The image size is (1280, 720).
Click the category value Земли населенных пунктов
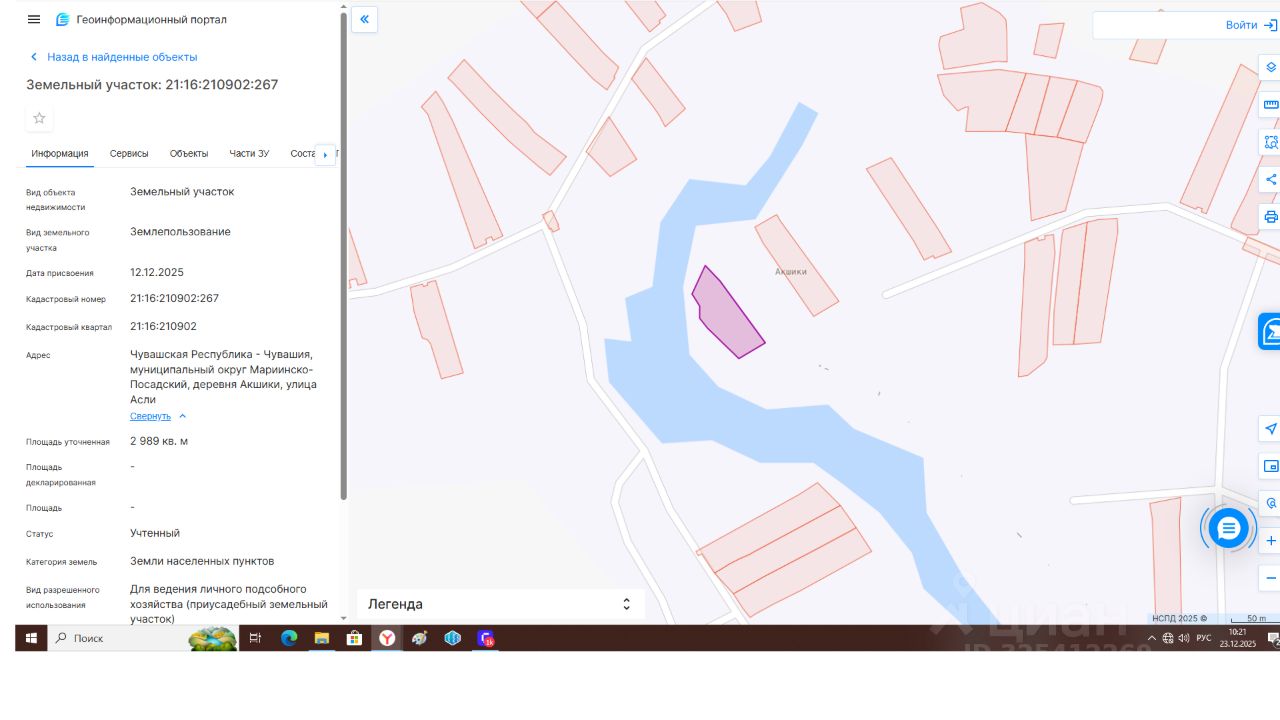[x=202, y=561]
